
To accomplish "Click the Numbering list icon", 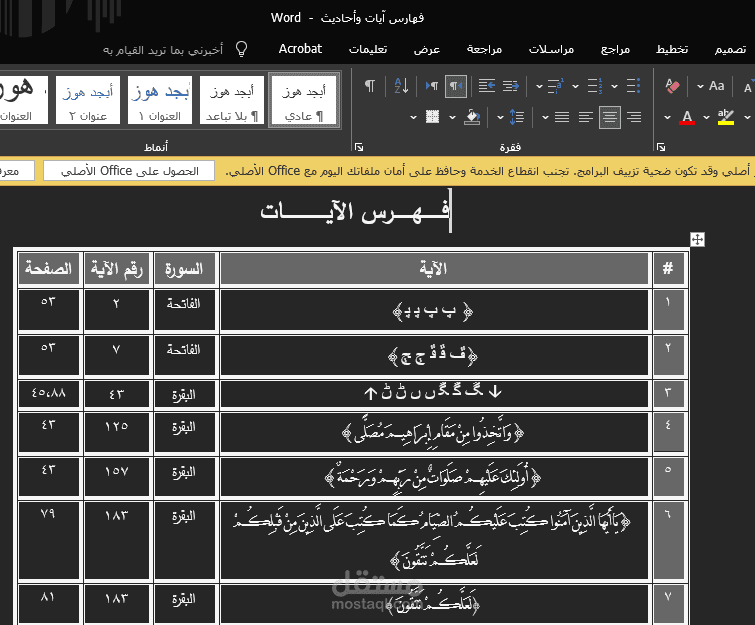I will click(595, 86).
